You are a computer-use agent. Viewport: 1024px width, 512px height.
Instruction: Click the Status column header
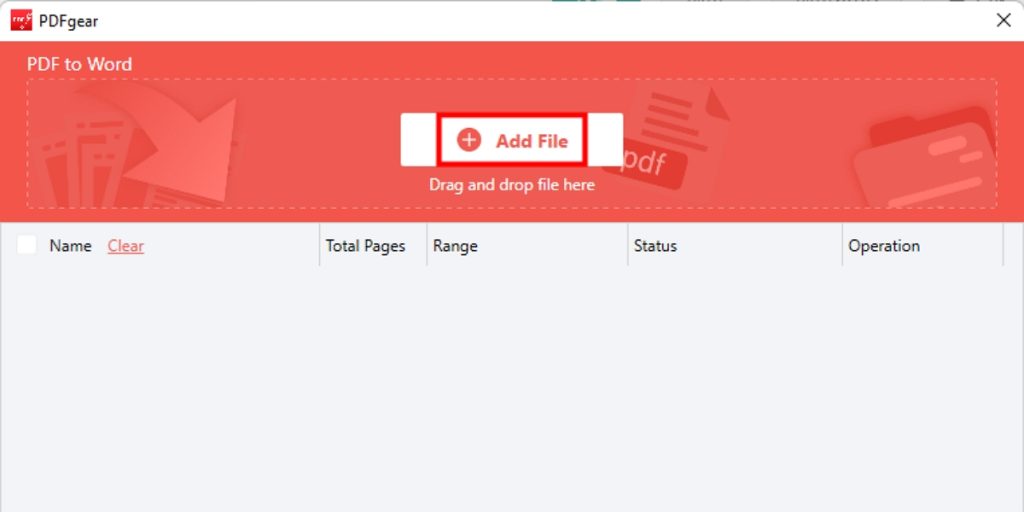[655, 246]
